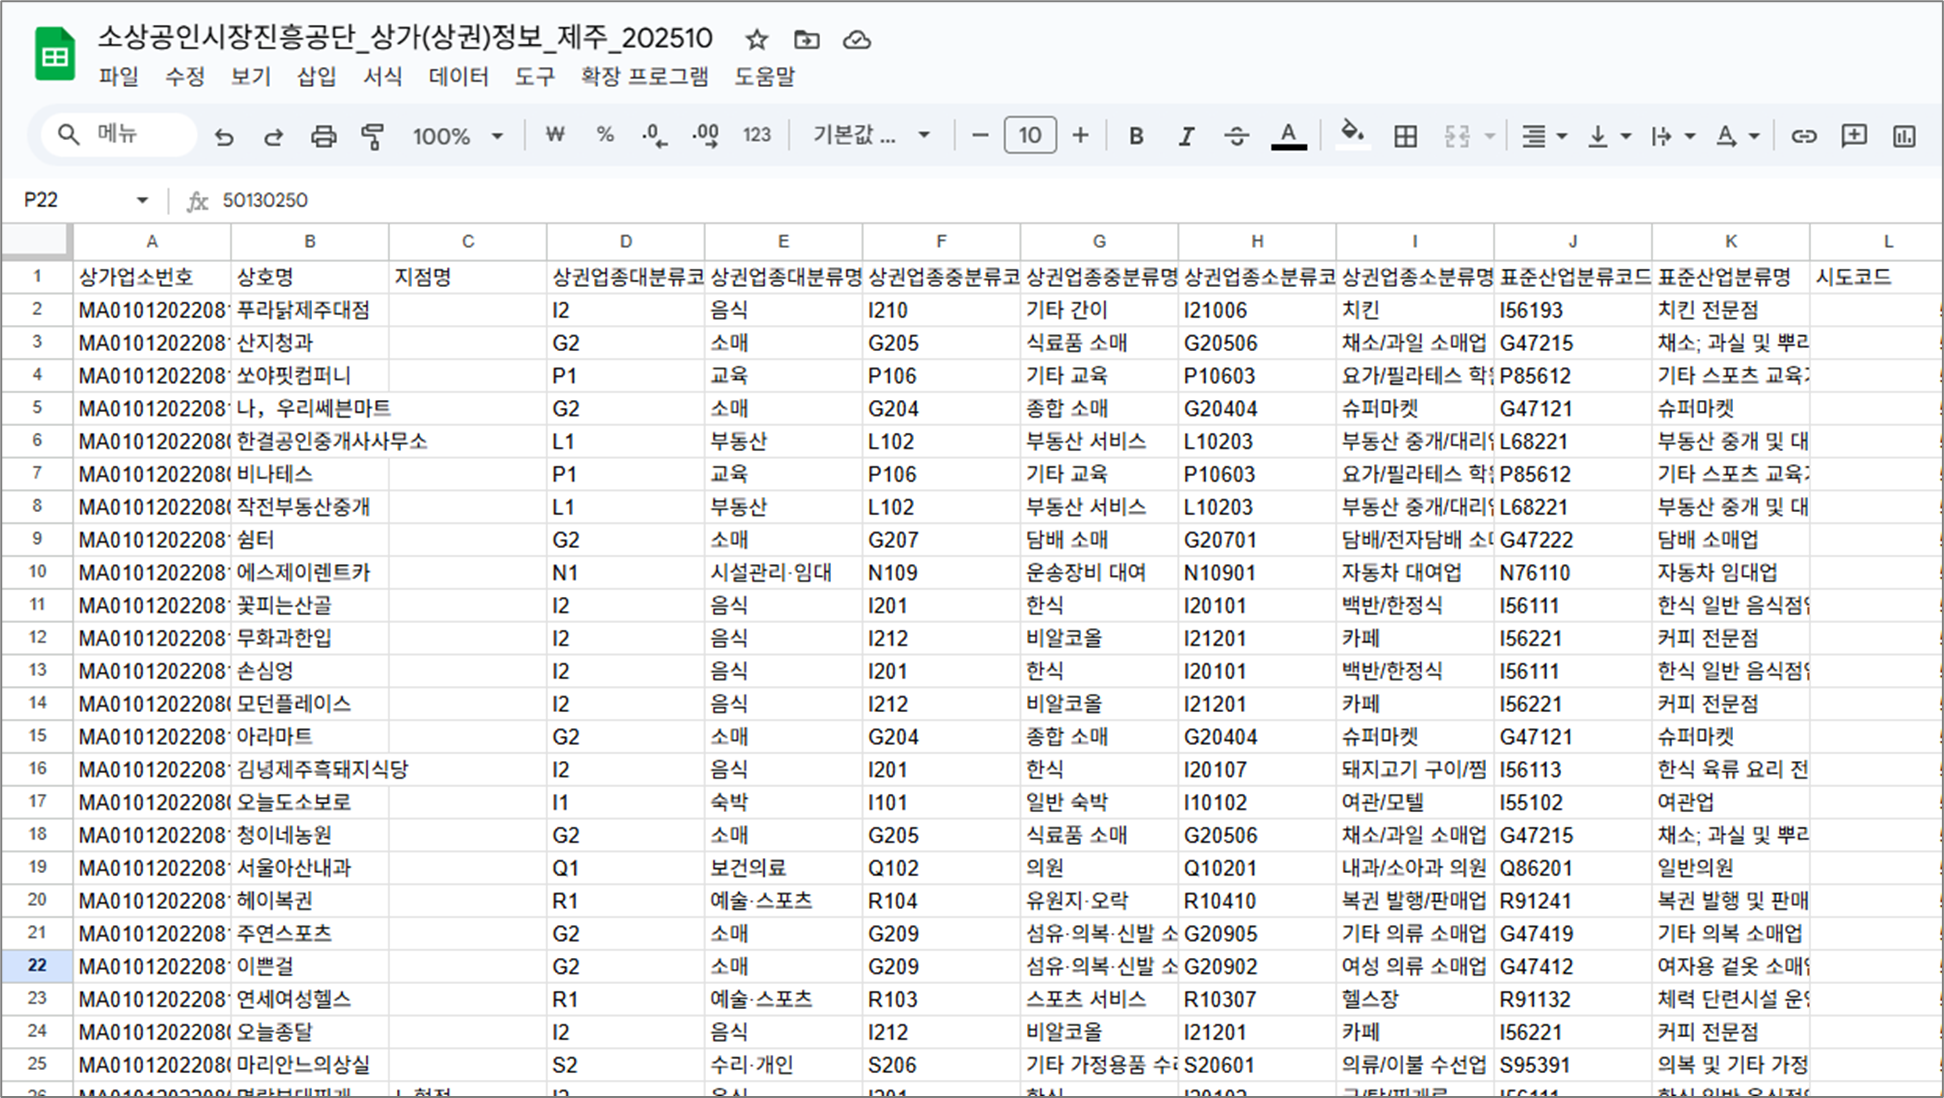1944x1098 pixels.
Task: Click the insert chart icon
Action: tap(1904, 136)
